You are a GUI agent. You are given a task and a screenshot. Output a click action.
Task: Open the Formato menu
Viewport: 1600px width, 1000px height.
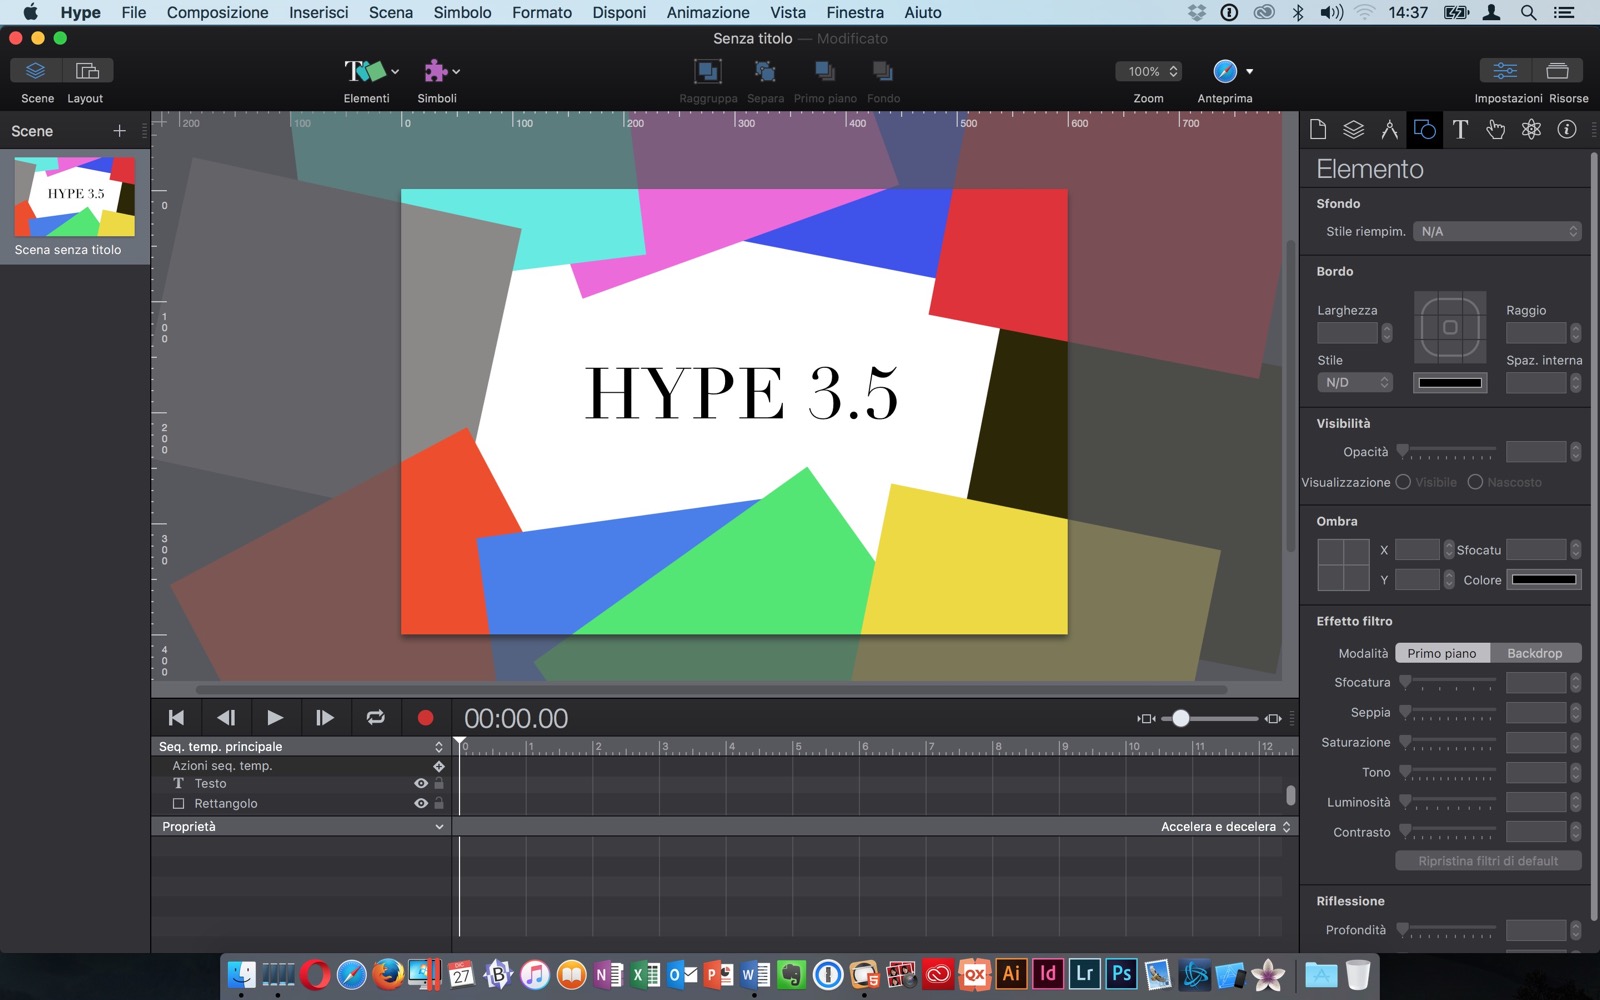(542, 12)
